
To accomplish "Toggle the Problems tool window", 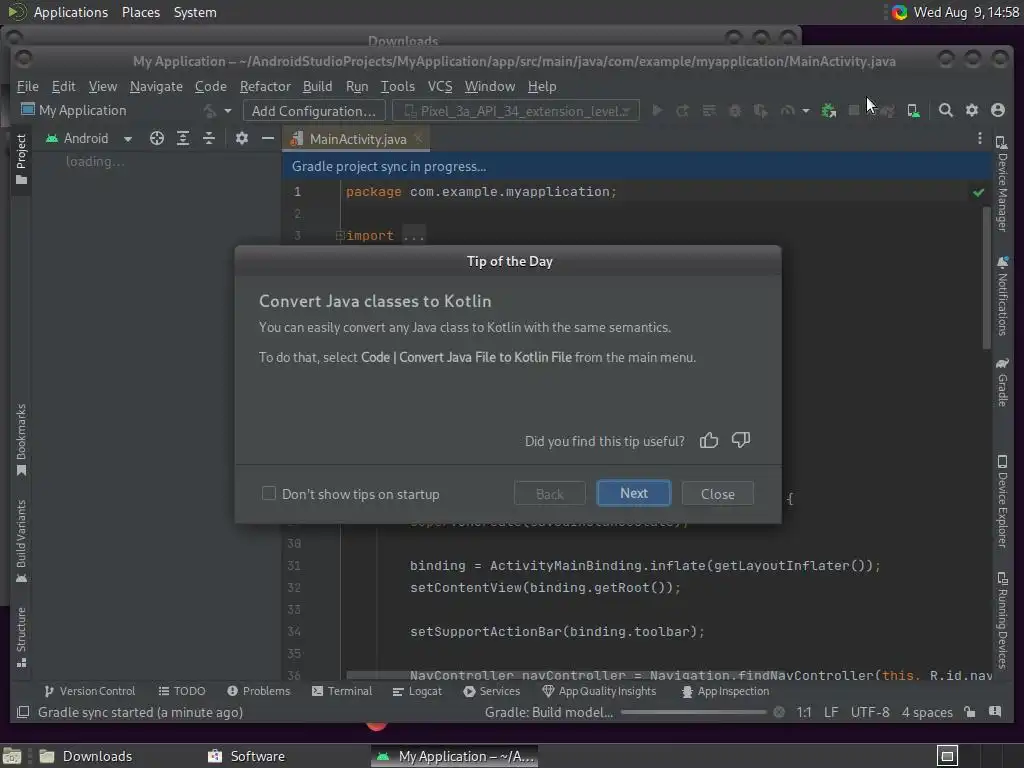I will (x=259, y=691).
